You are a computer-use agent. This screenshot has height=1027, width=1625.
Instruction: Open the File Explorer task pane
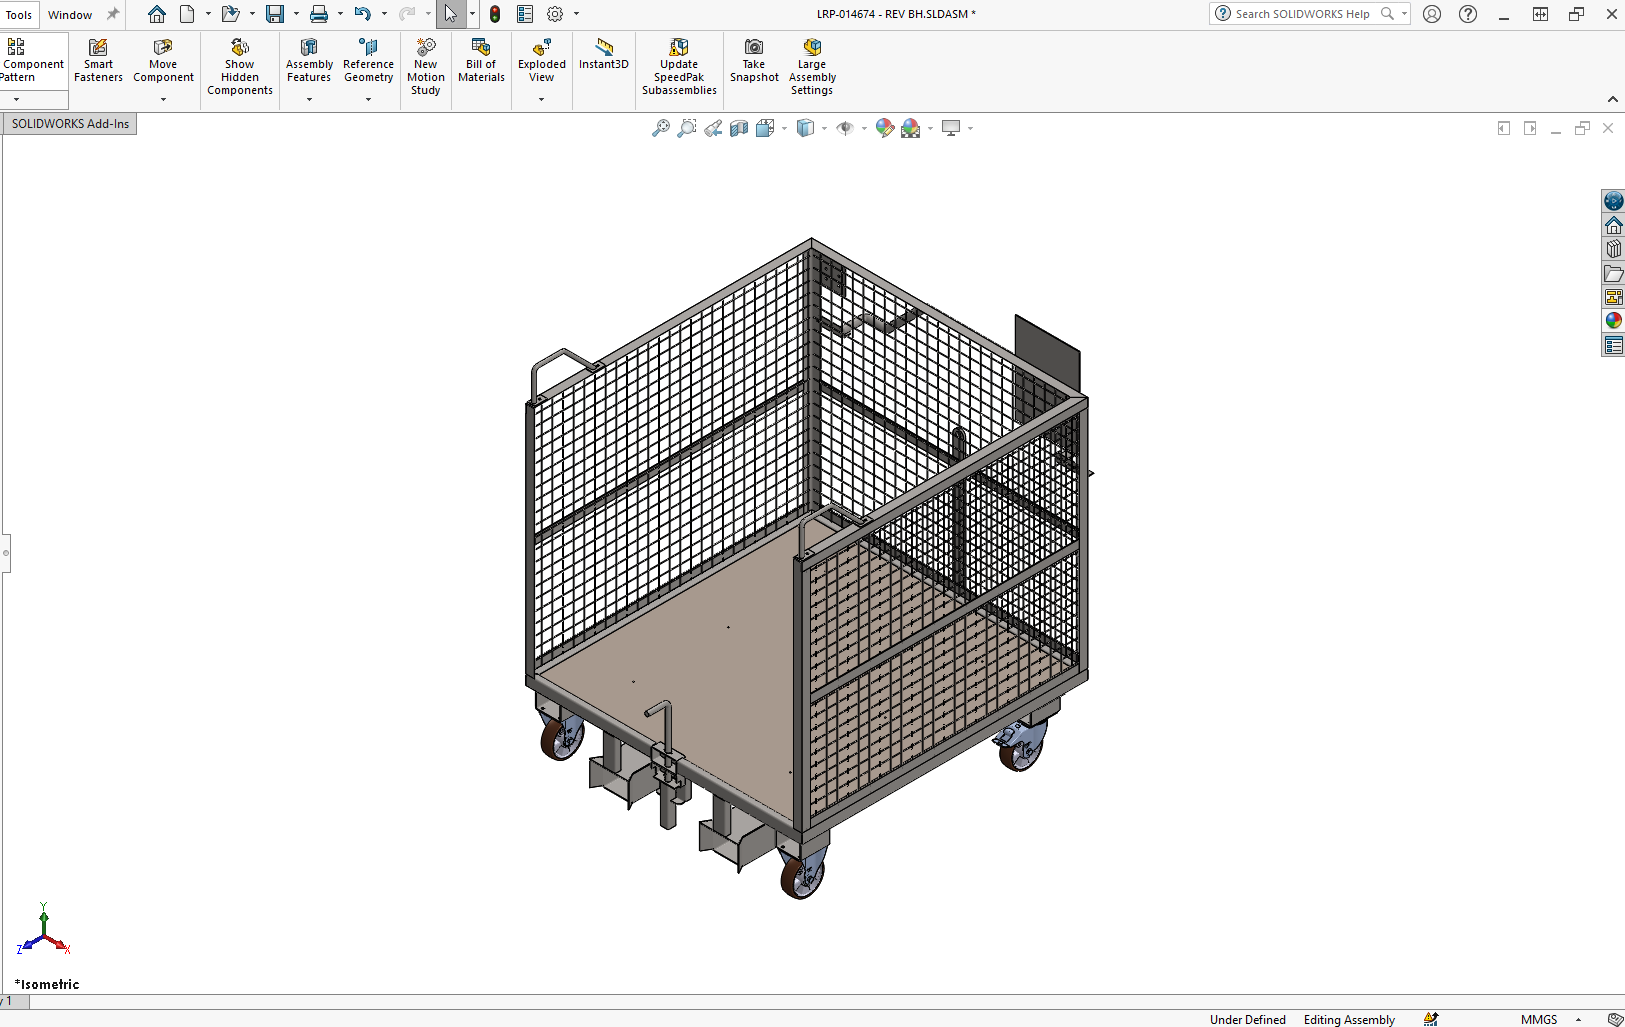1613,273
